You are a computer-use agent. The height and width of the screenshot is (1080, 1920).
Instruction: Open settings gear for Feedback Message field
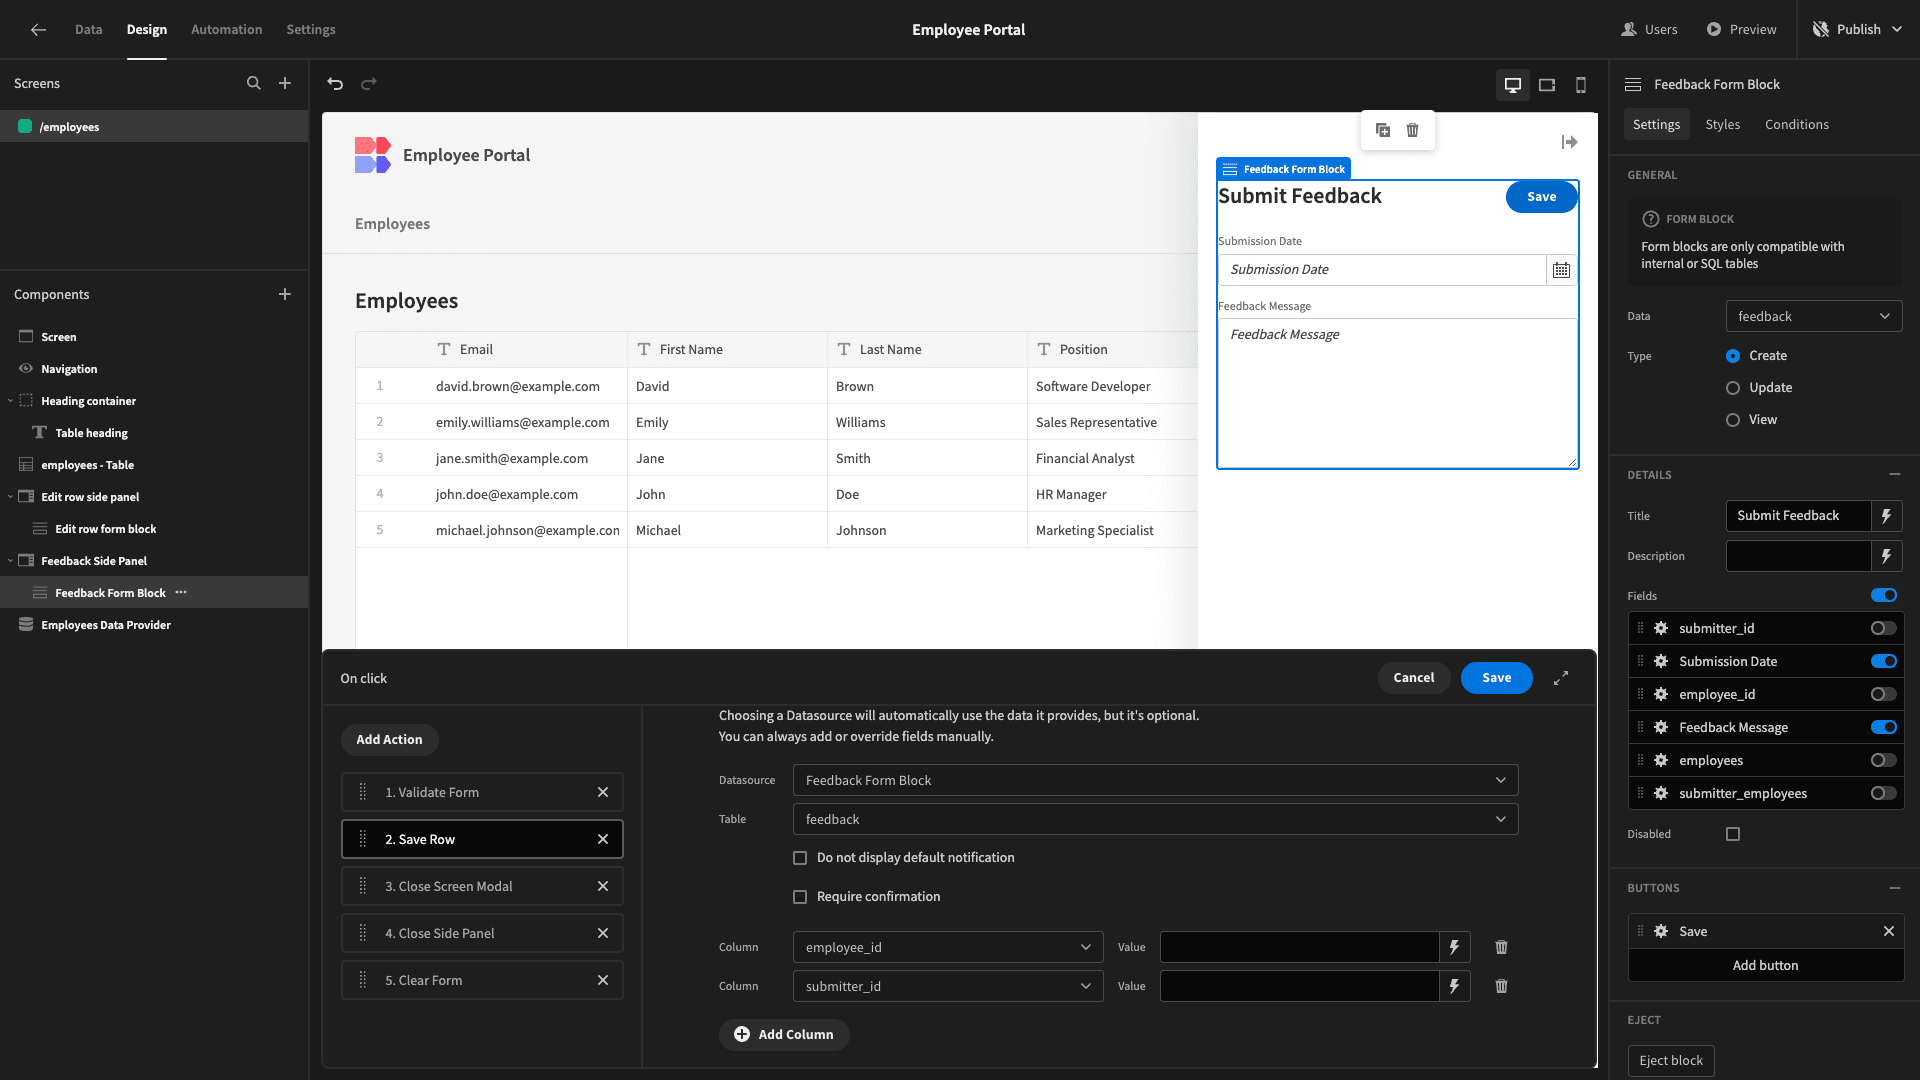click(1661, 727)
